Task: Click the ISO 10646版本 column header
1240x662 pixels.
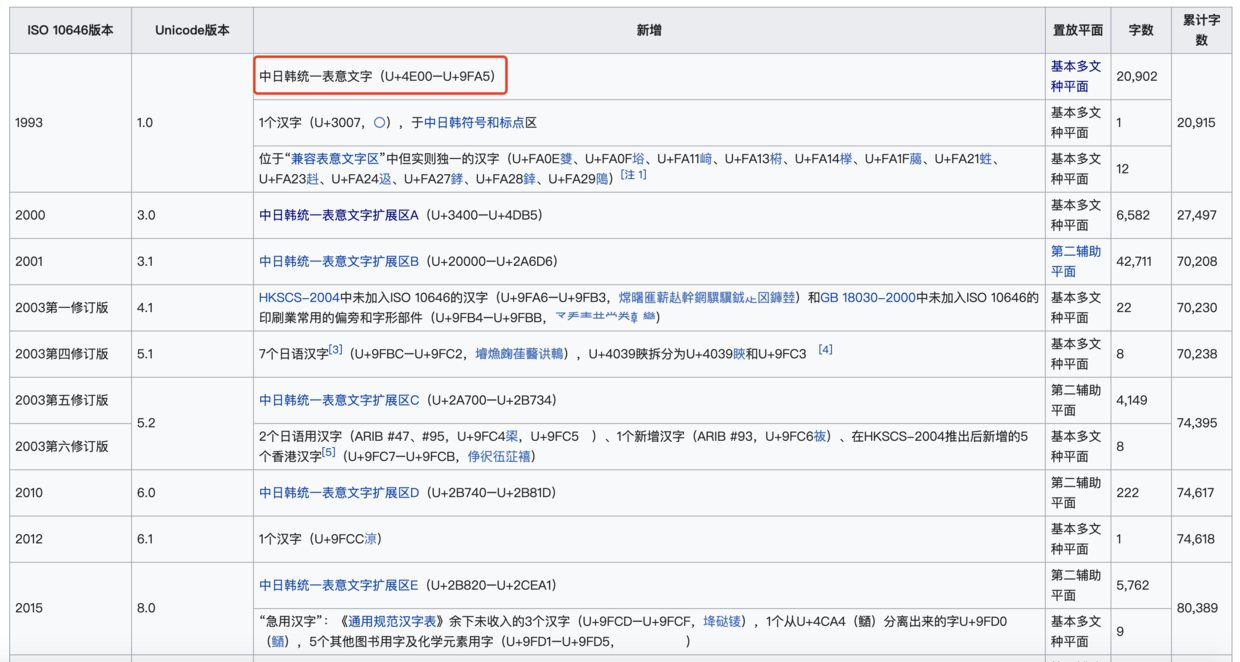Action: (70, 30)
